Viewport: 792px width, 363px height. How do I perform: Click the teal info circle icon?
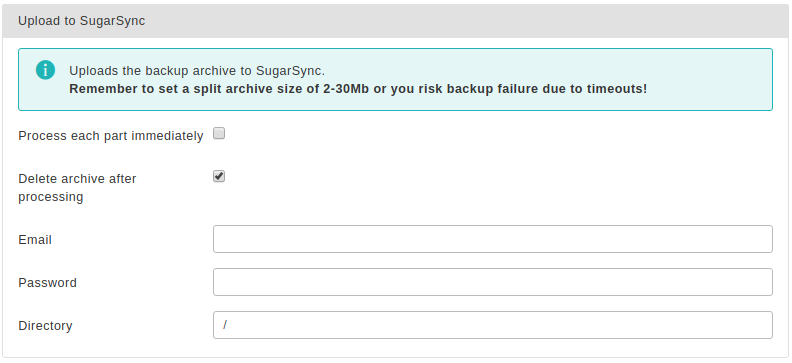(x=45, y=70)
